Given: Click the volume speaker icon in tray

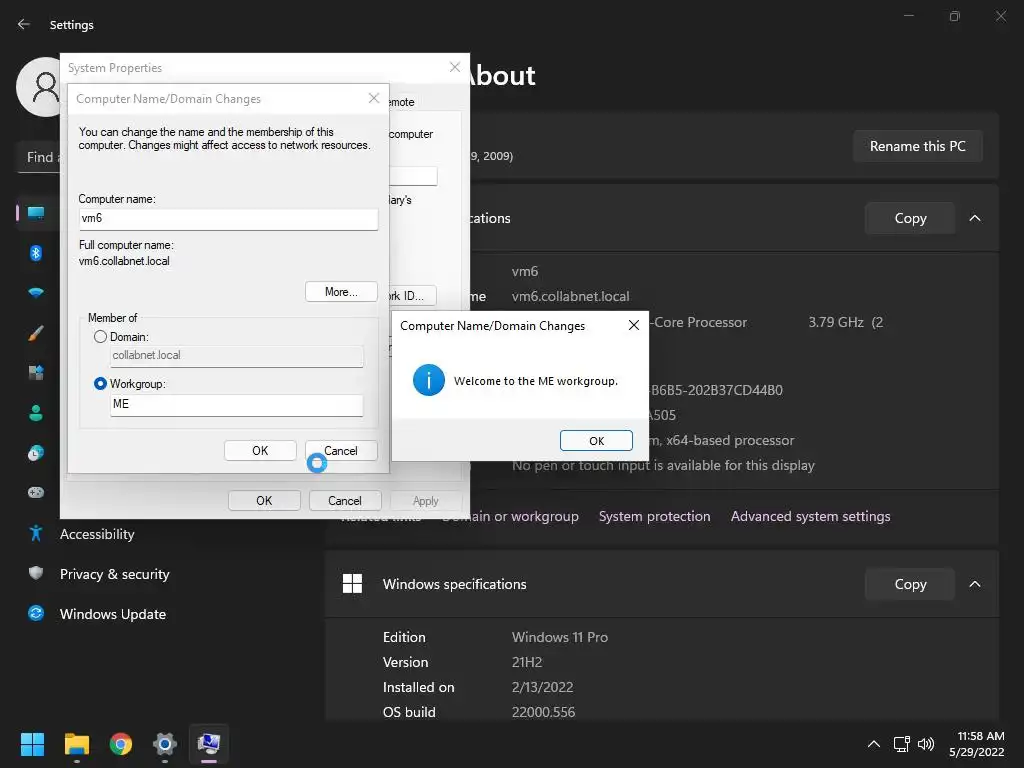Looking at the screenshot, I should click(x=926, y=744).
